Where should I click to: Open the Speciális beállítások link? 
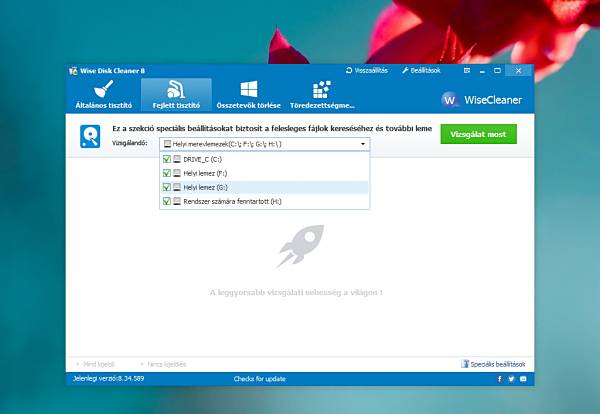pos(496,363)
